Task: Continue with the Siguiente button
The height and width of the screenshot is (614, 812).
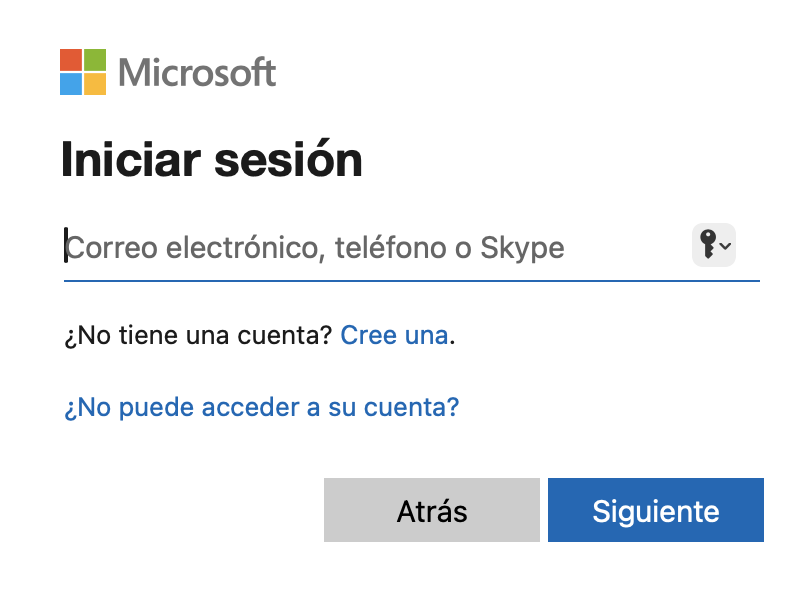Action: 656,510
